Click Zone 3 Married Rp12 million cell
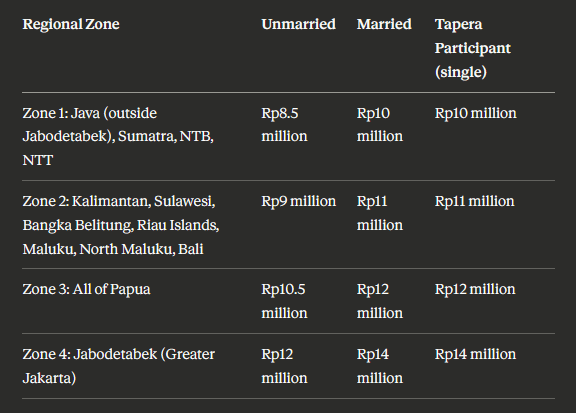The height and width of the screenshot is (413, 576). click(x=379, y=301)
